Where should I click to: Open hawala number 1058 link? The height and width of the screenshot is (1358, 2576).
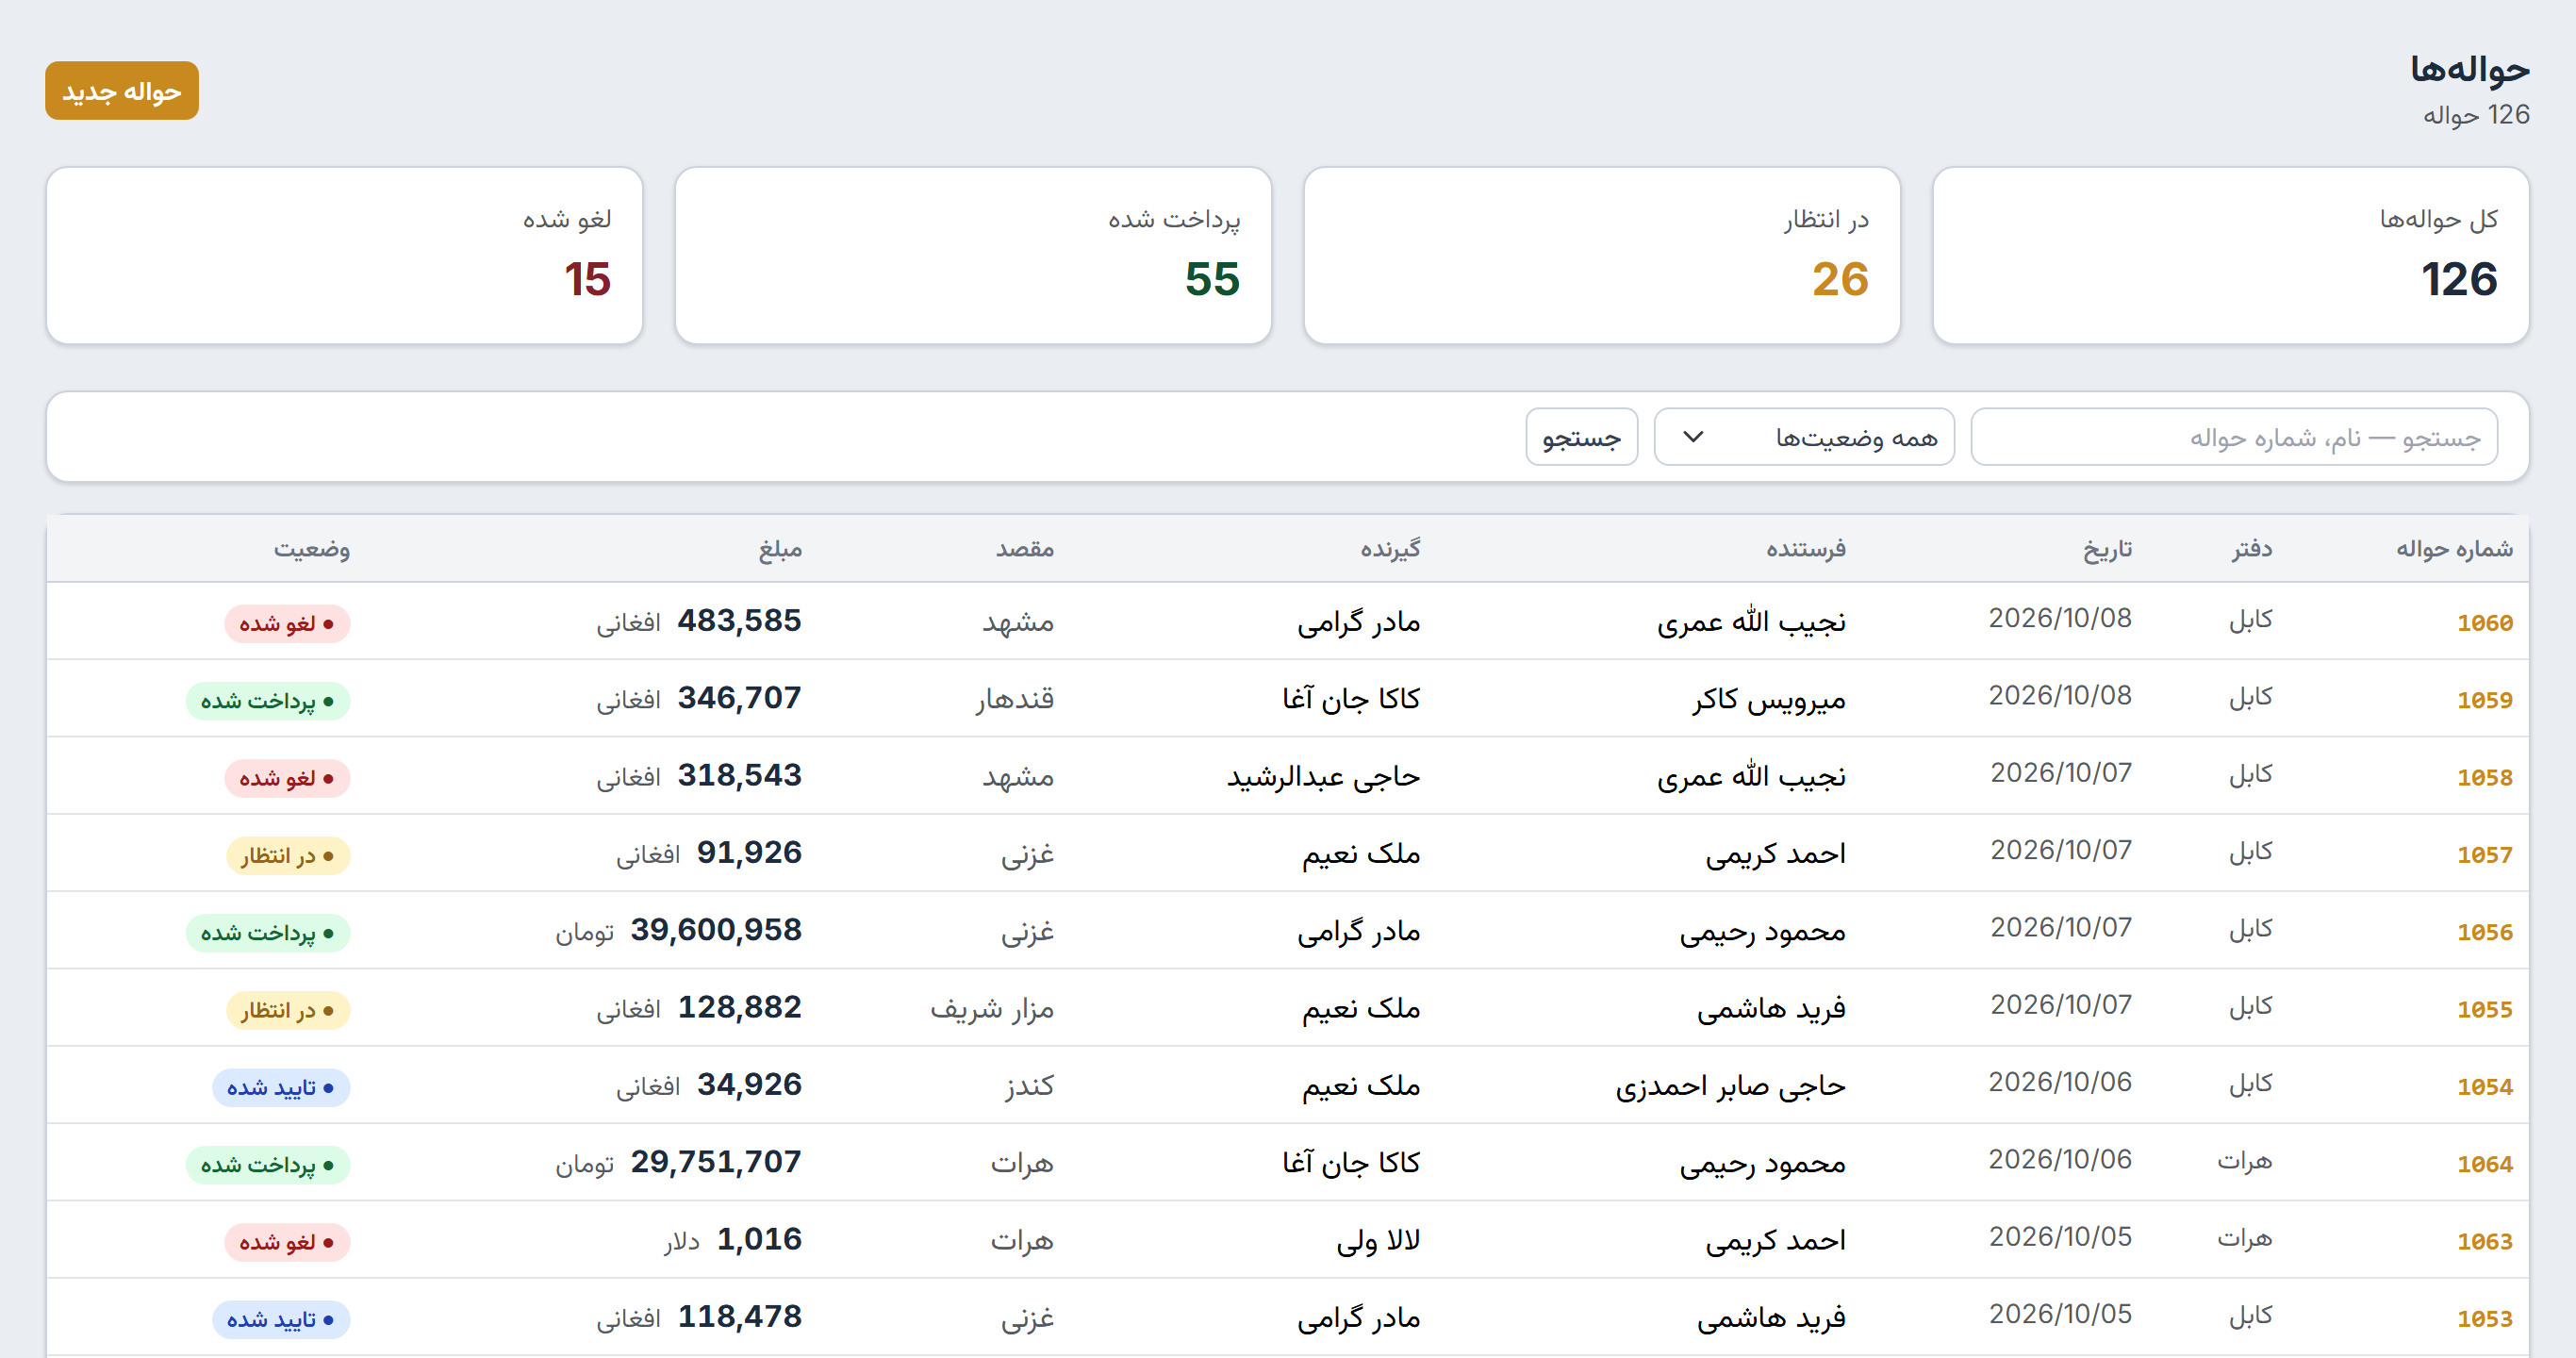tap(2484, 777)
